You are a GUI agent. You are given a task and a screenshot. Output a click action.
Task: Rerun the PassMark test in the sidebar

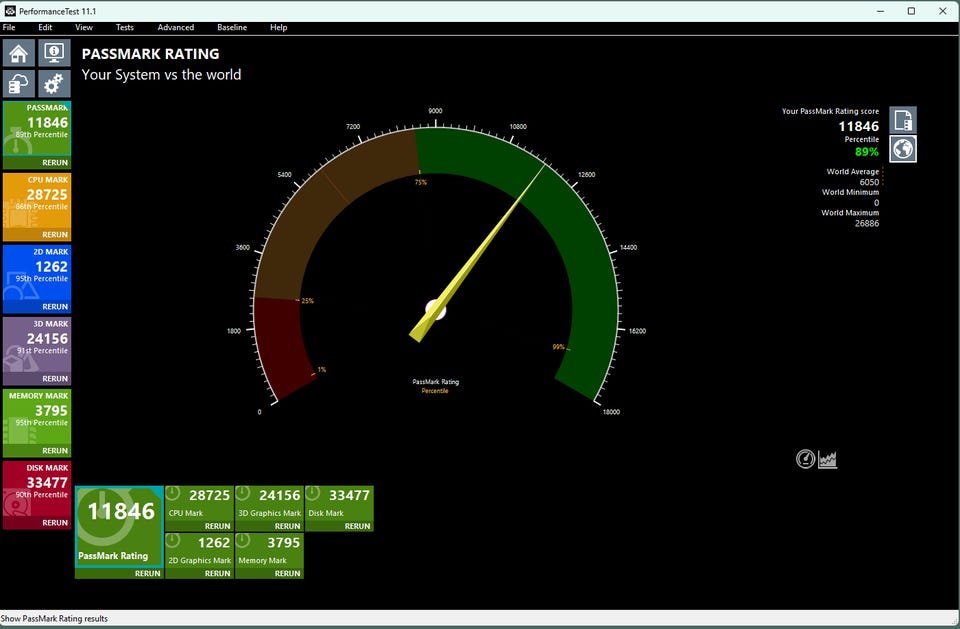point(55,163)
